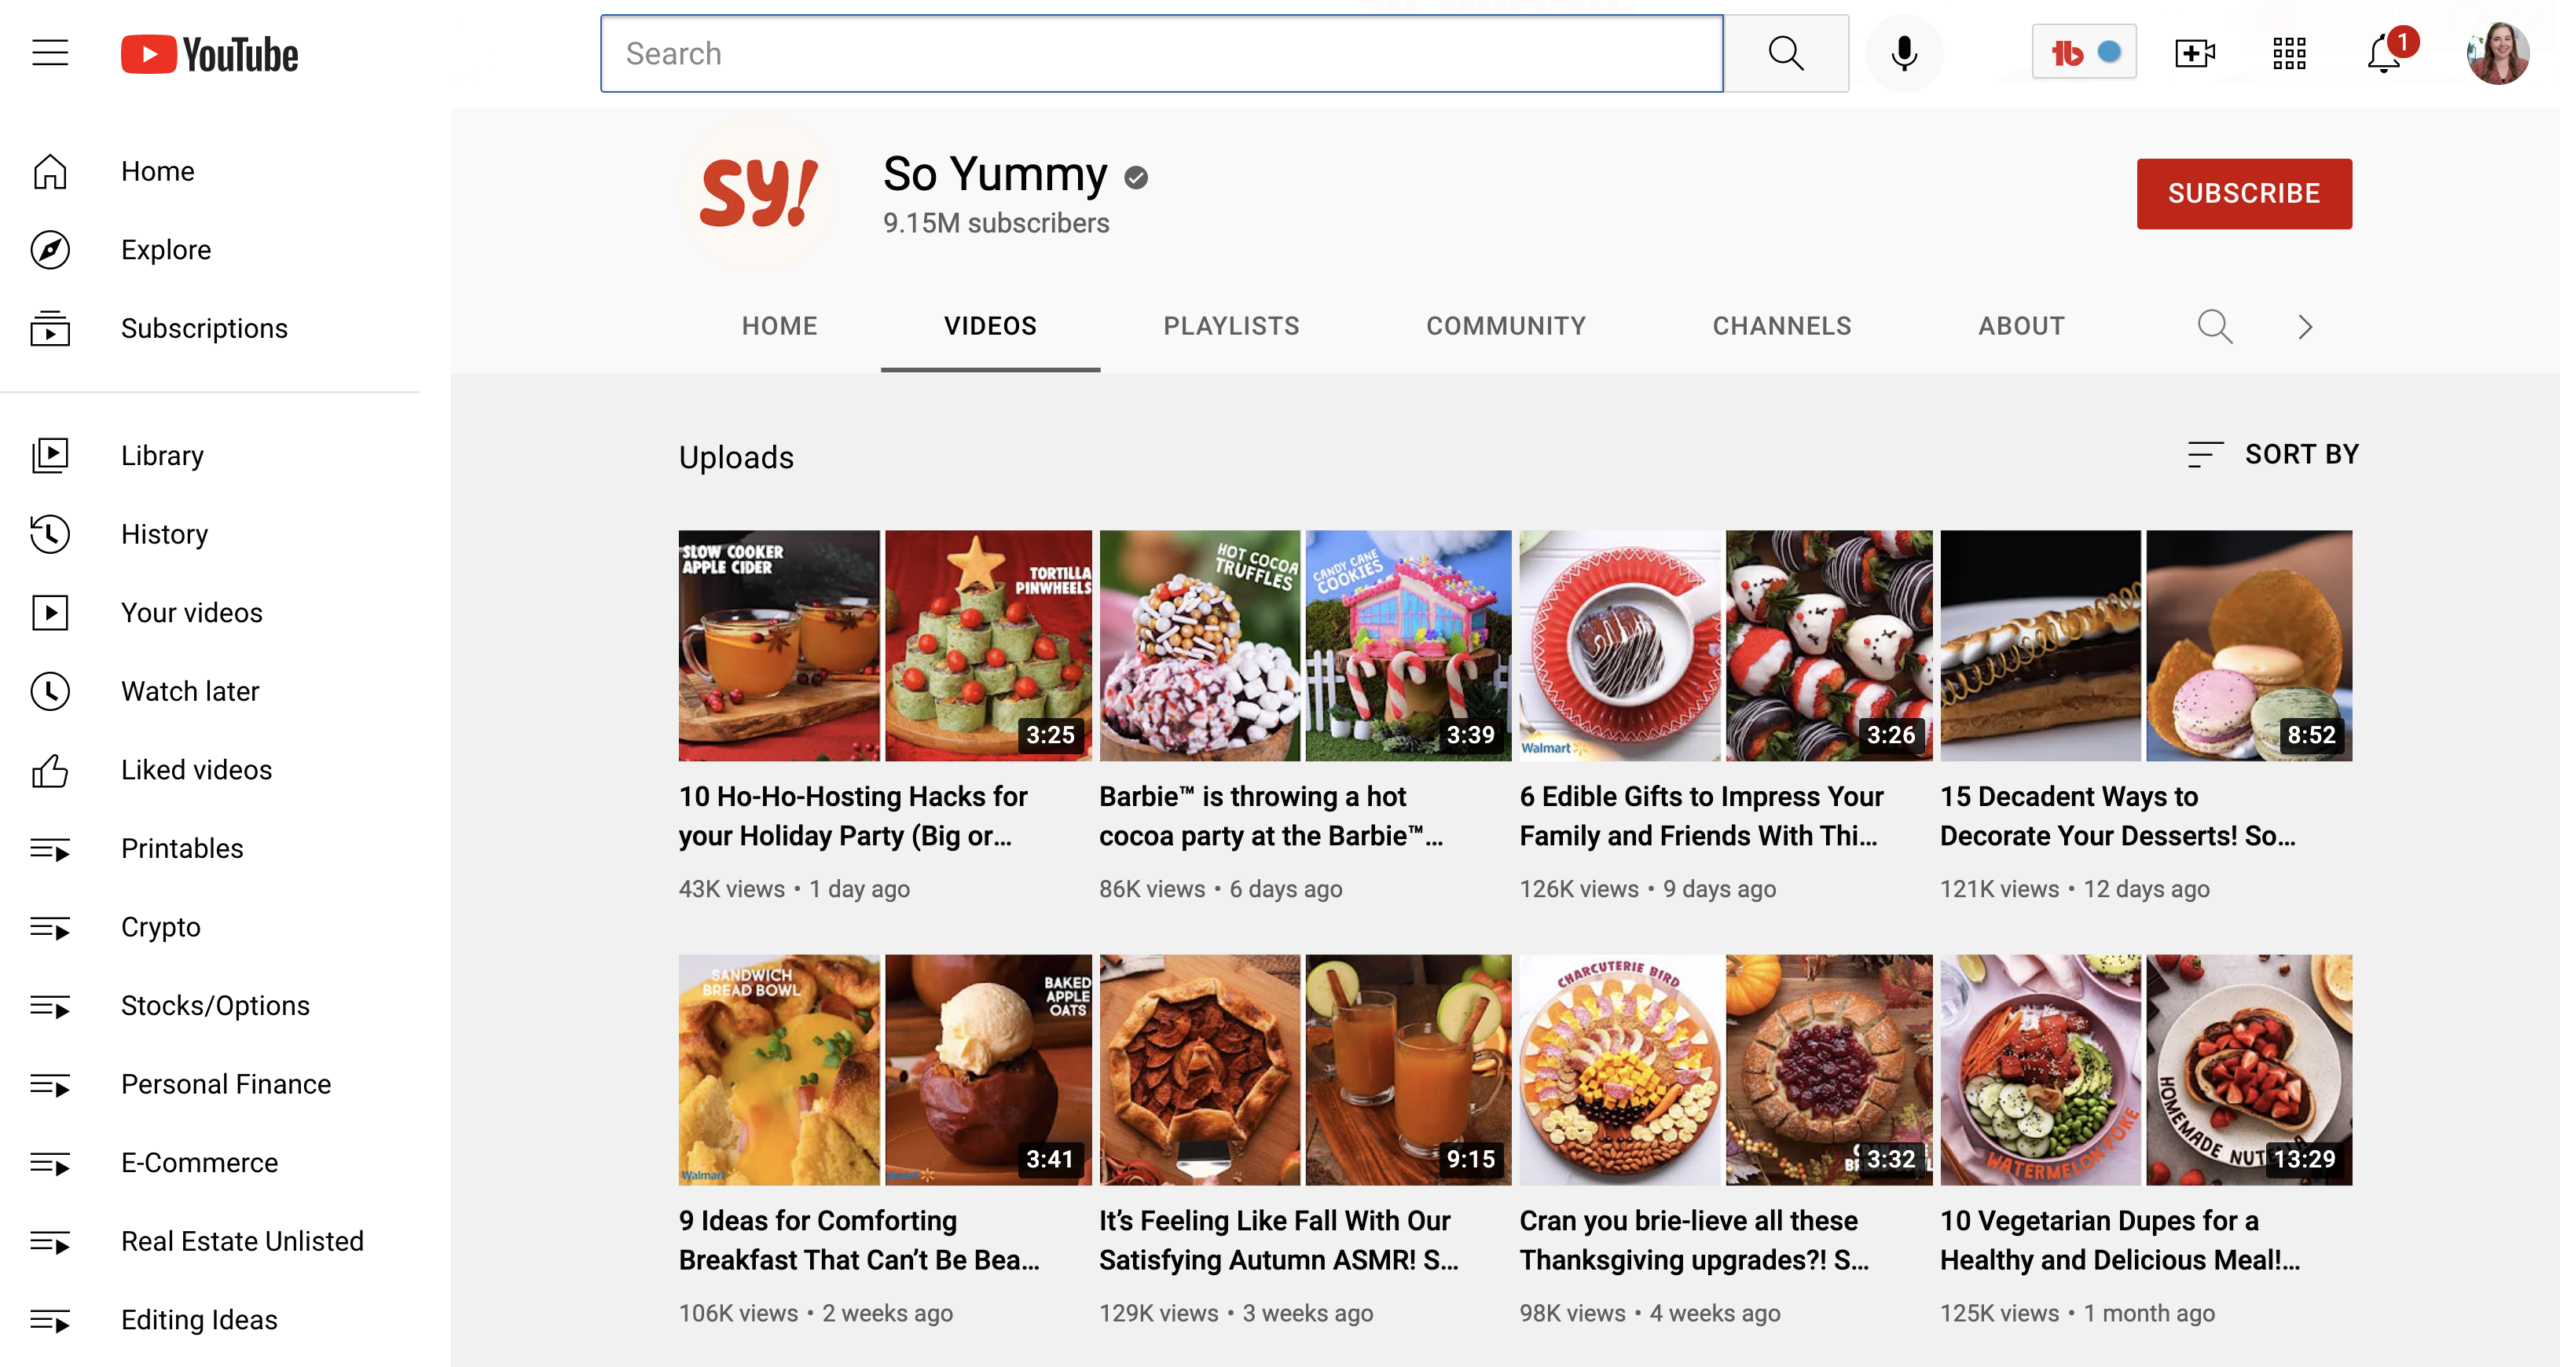Open the E-Commerce playlist
This screenshot has height=1367, width=2560.
point(210,1162)
